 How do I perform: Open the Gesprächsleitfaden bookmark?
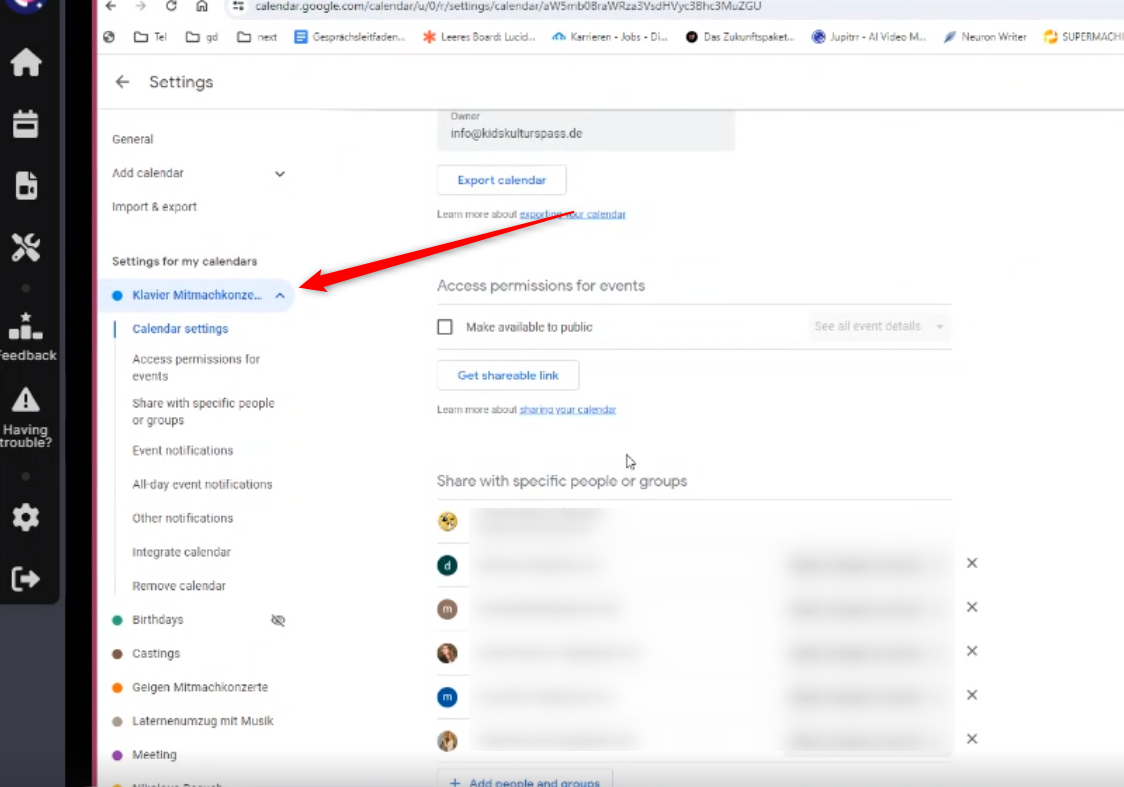click(350, 37)
